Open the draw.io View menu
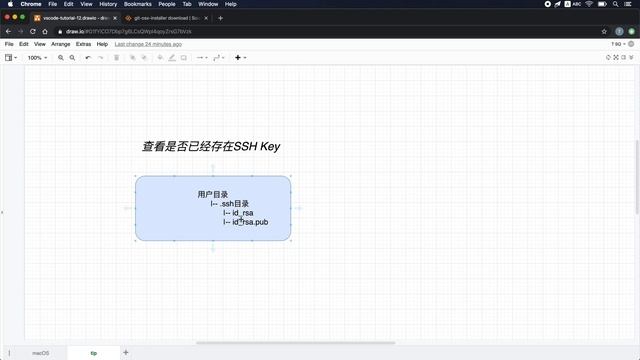Viewport: 640px width, 360px height. 40,44
